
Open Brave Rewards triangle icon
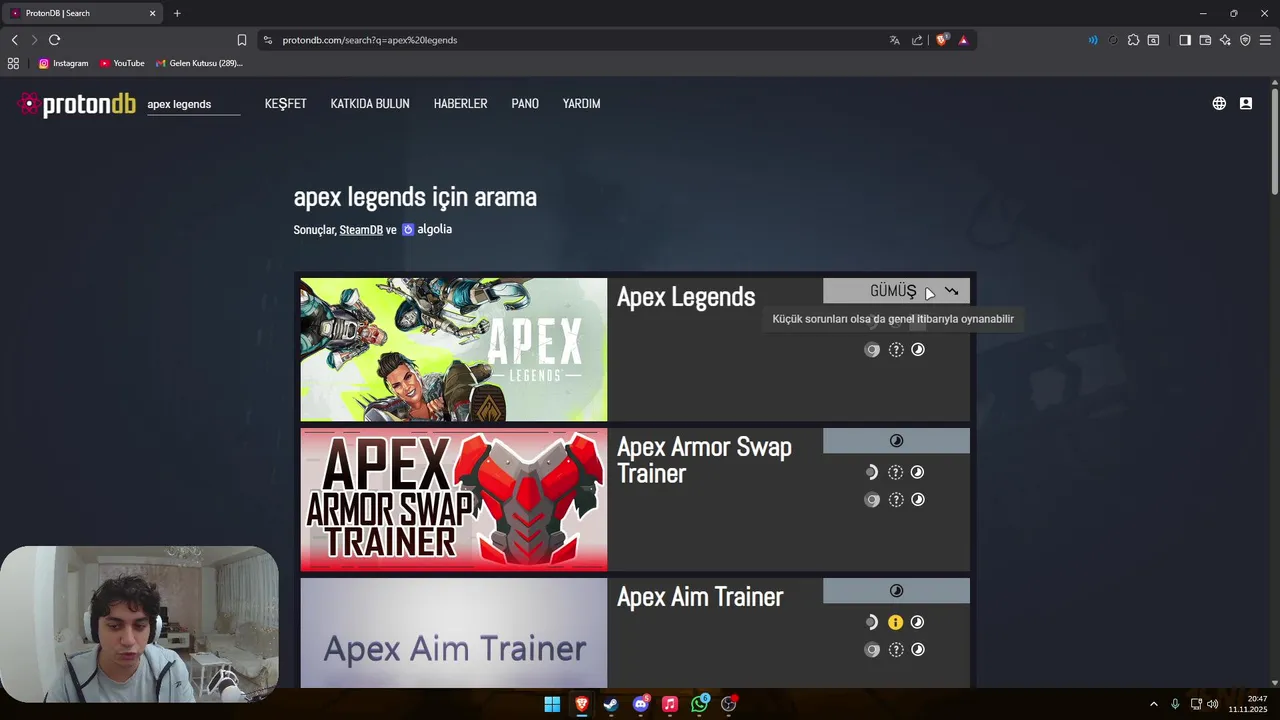click(963, 40)
